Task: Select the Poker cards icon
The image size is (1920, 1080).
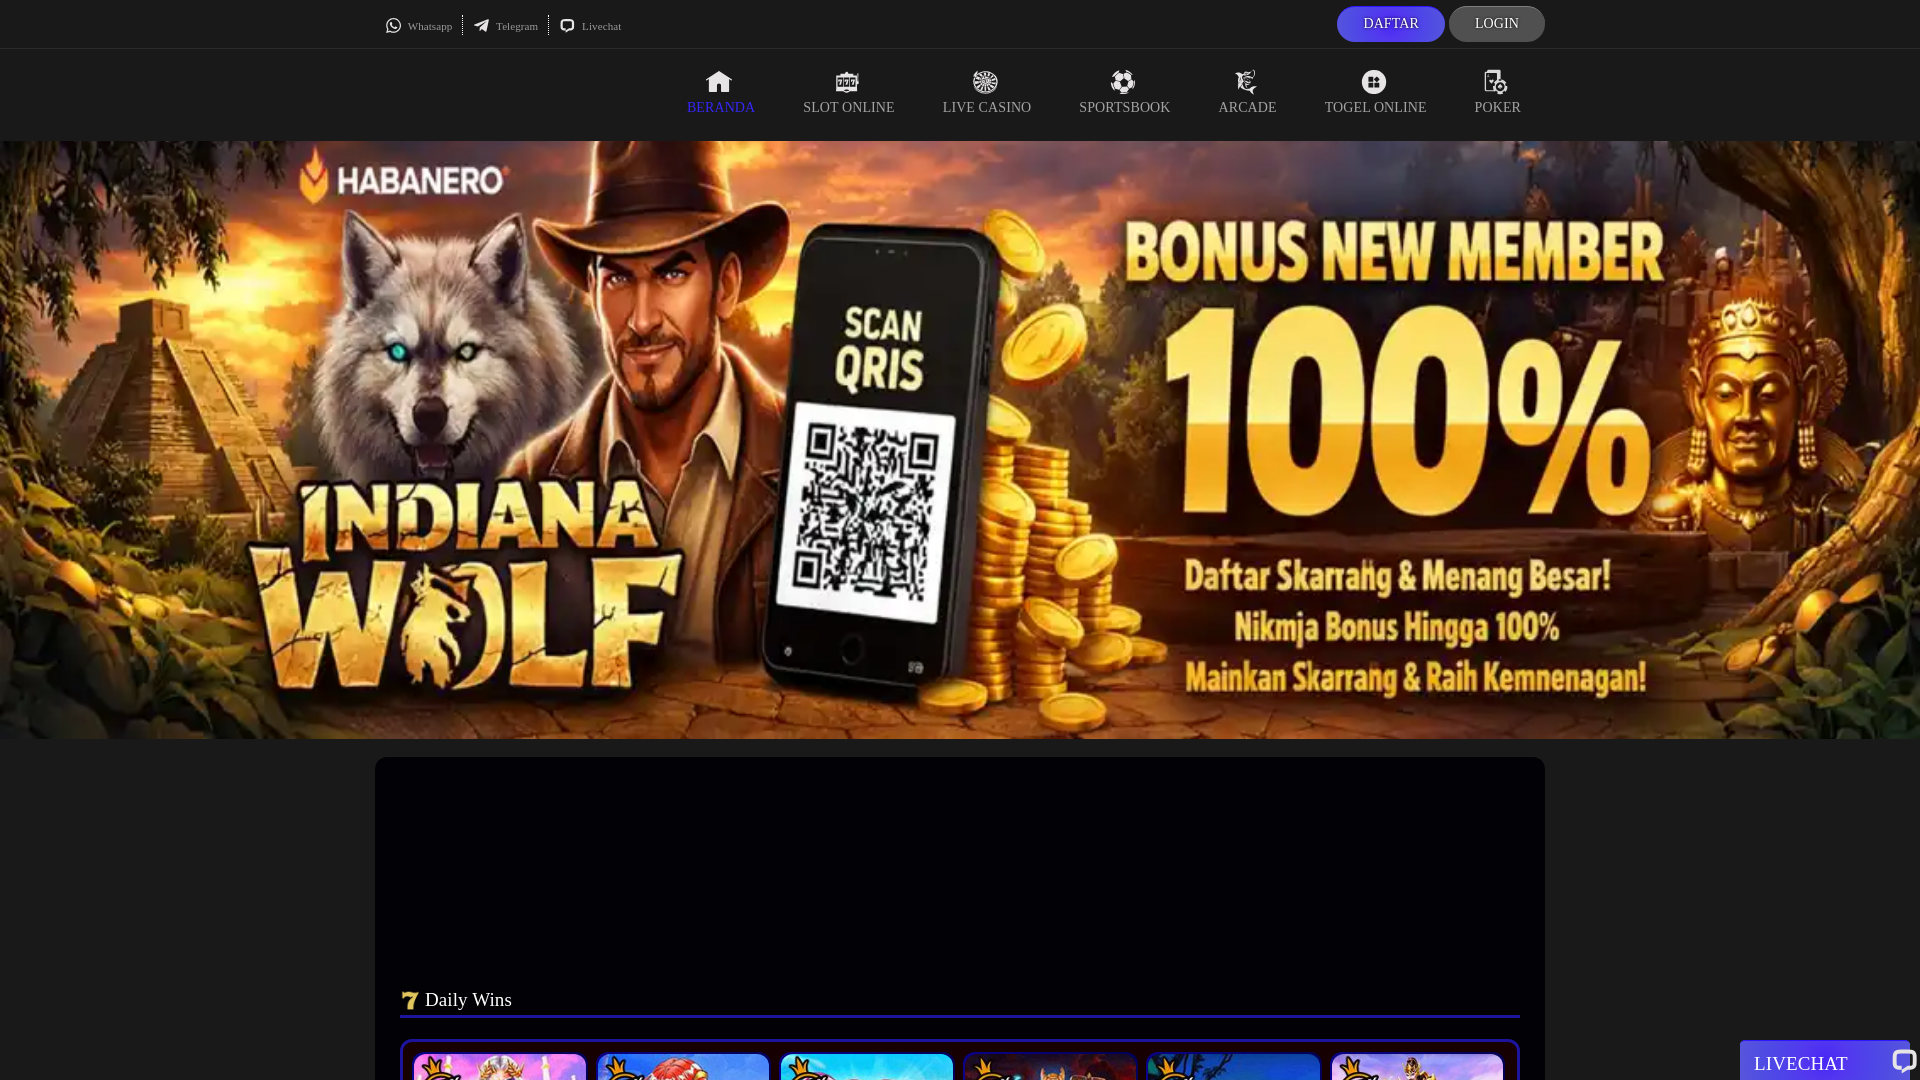Action: click(x=1496, y=82)
